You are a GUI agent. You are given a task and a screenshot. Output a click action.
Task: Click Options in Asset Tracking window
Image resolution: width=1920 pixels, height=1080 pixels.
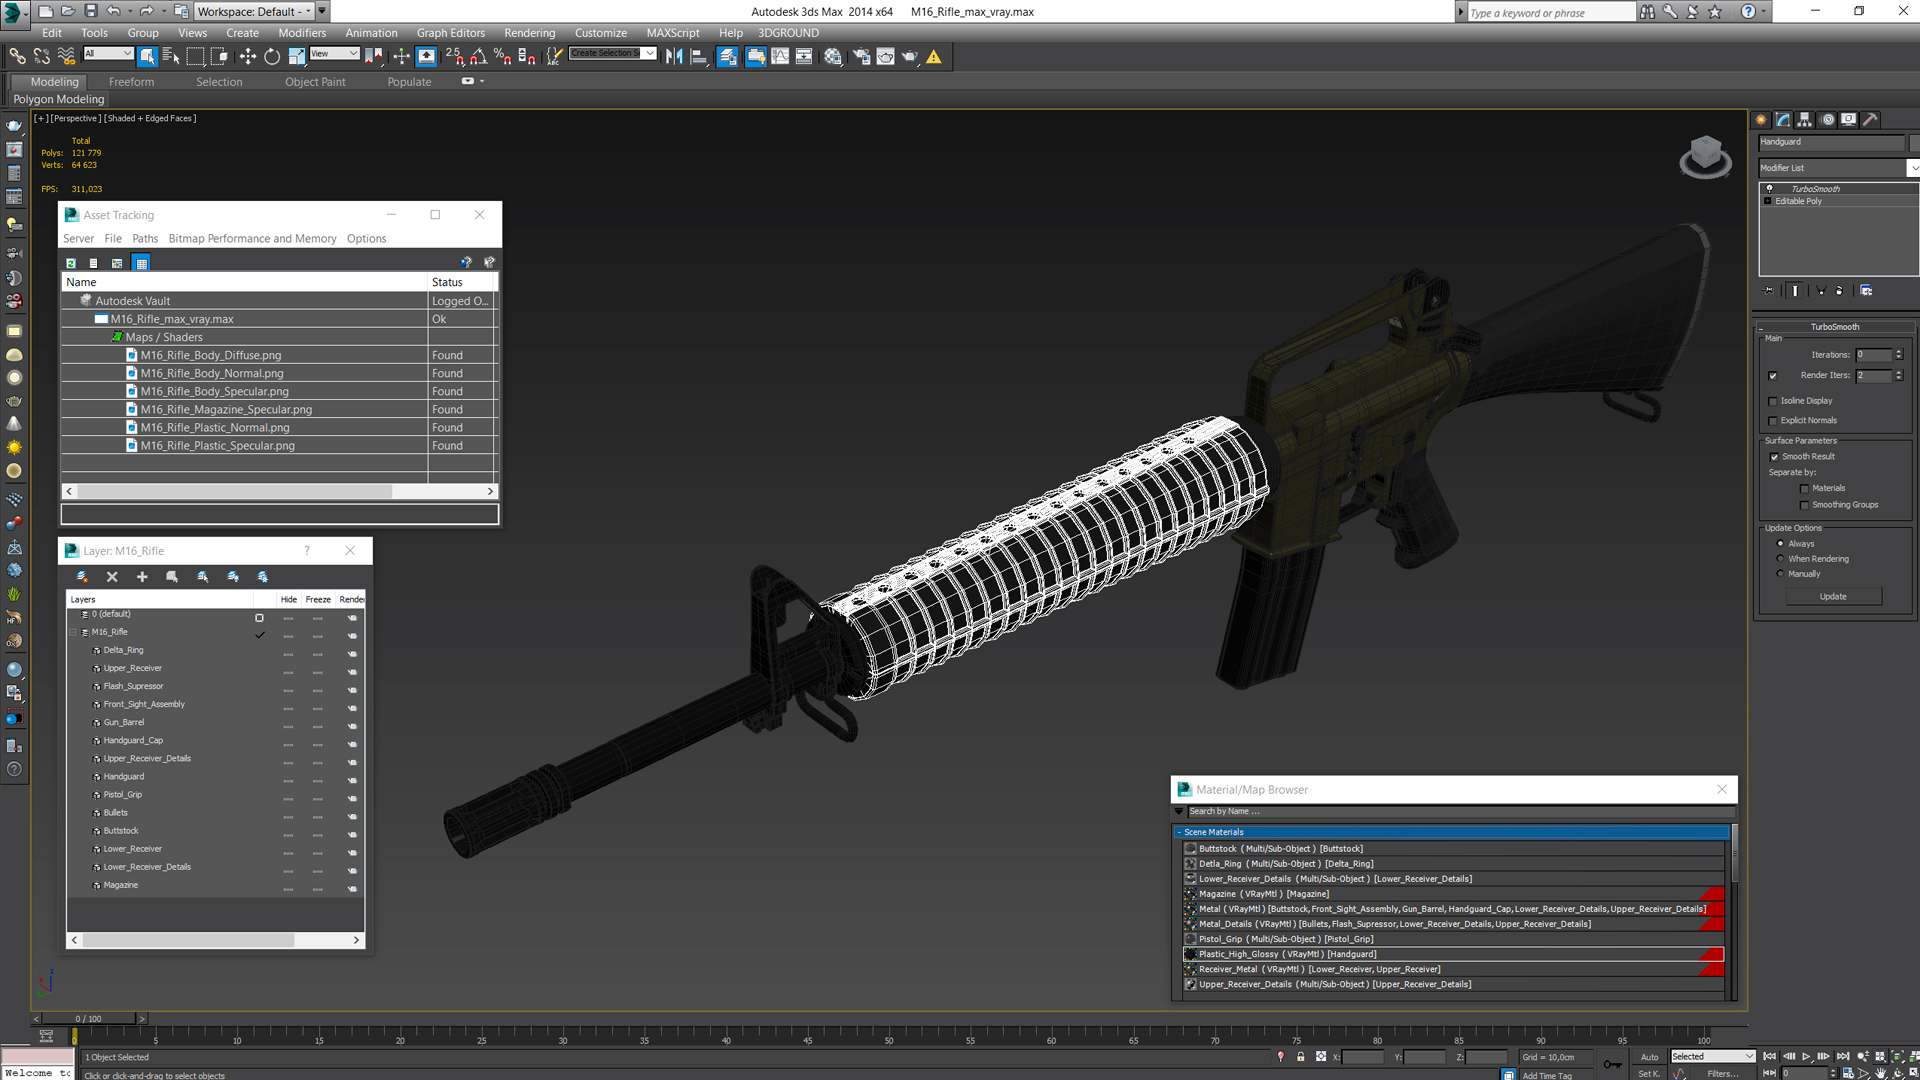pos(366,239)
